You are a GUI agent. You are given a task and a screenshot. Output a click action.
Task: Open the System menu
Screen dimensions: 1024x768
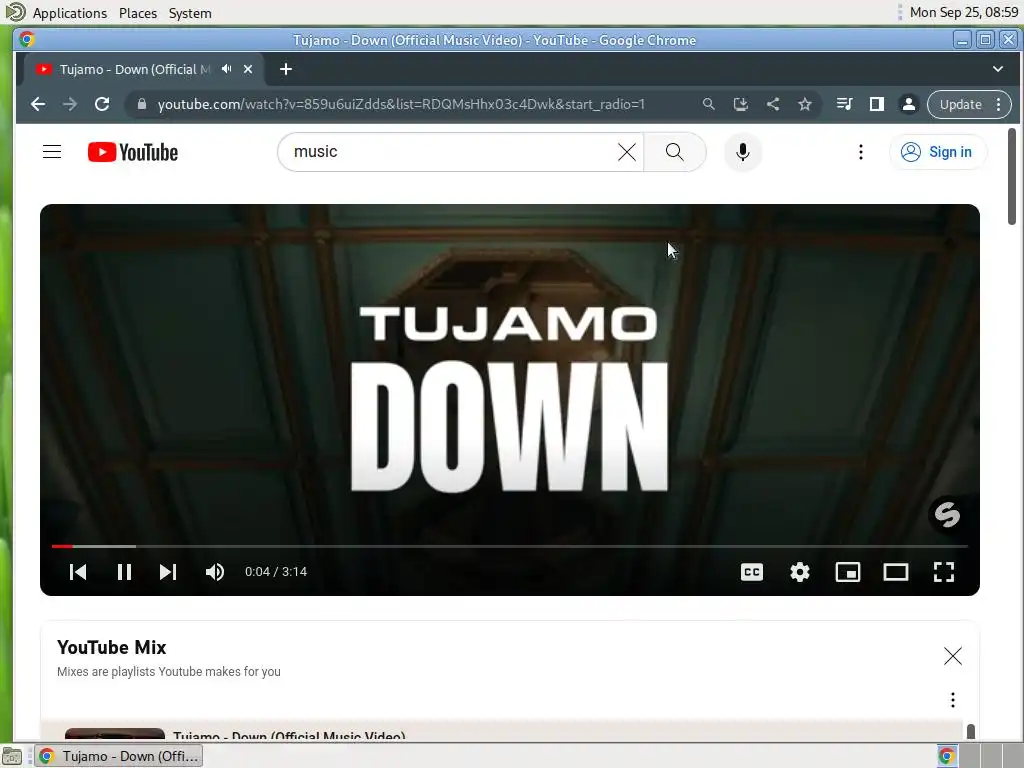(x=190, y=13)
